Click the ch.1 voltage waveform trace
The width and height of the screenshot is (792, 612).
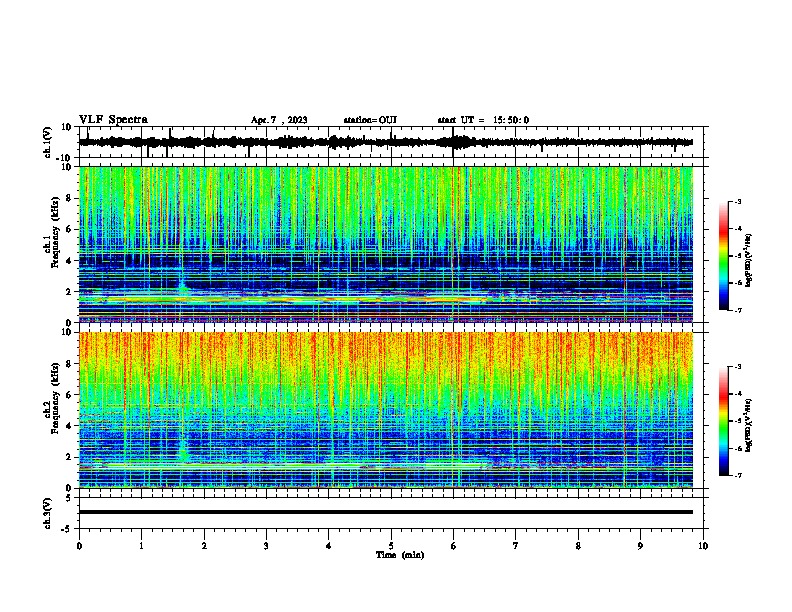pyautogui.click(x=385, y=142)
